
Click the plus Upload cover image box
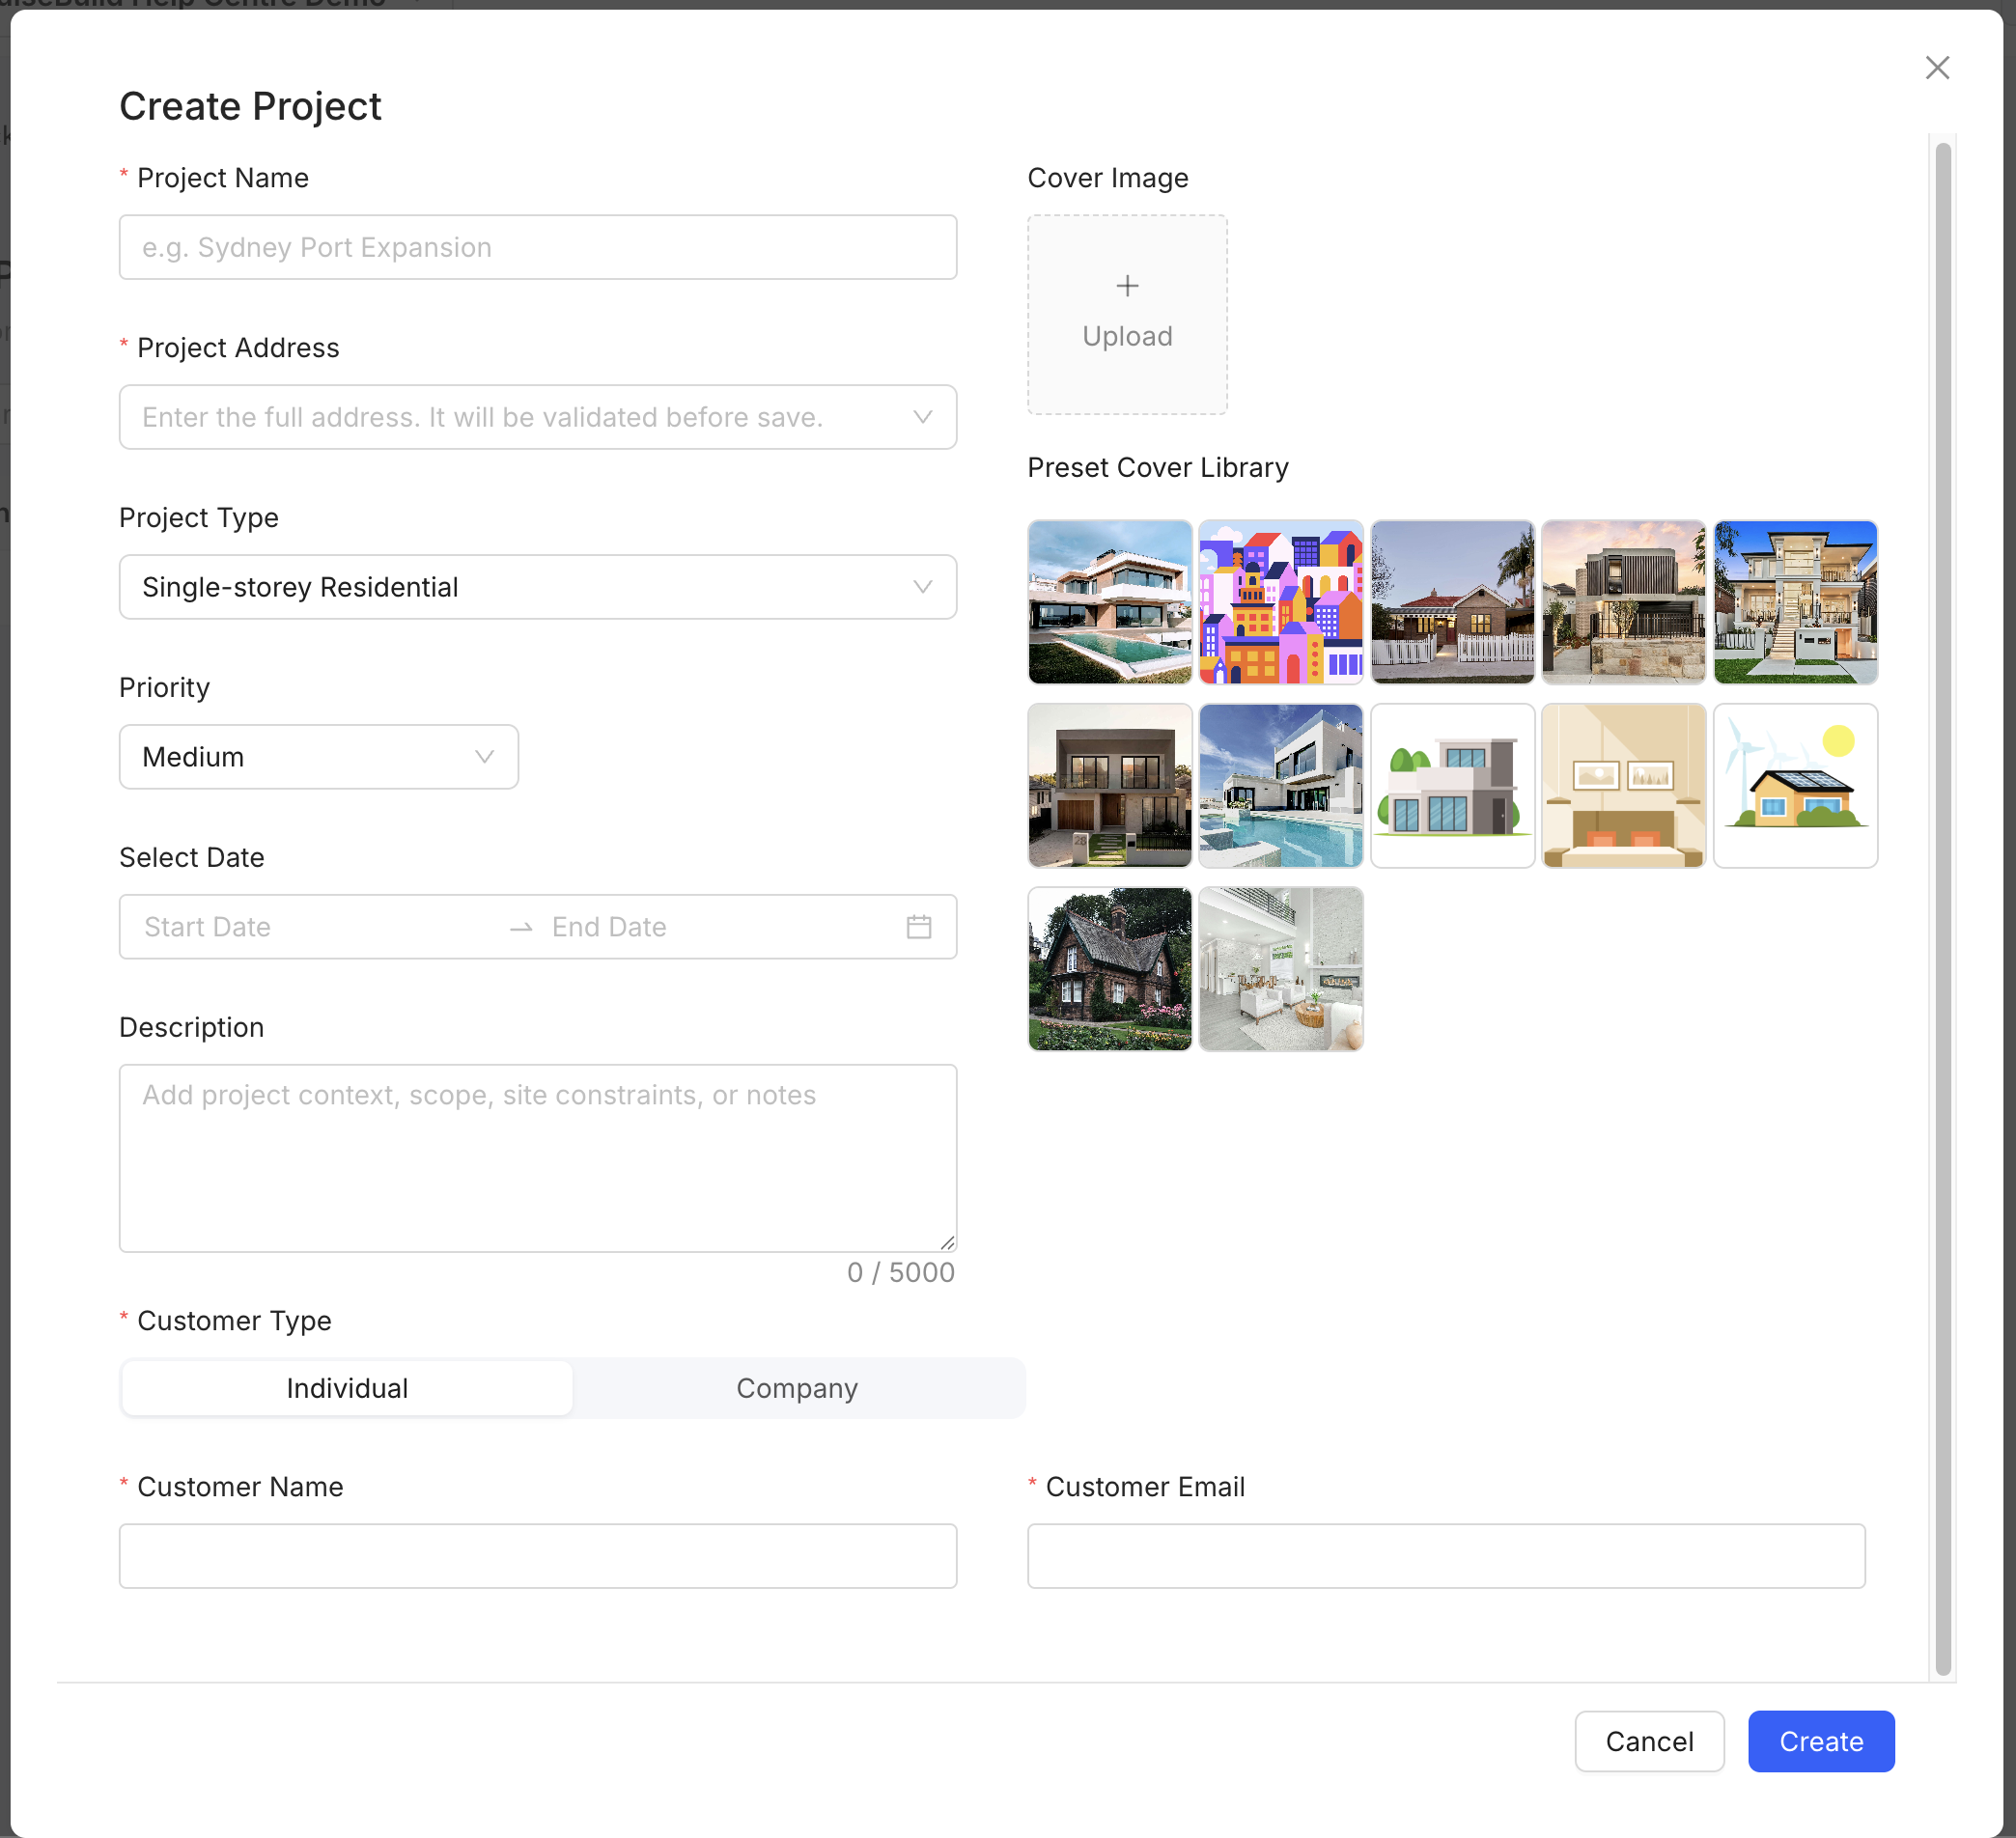pos(1127,314)
